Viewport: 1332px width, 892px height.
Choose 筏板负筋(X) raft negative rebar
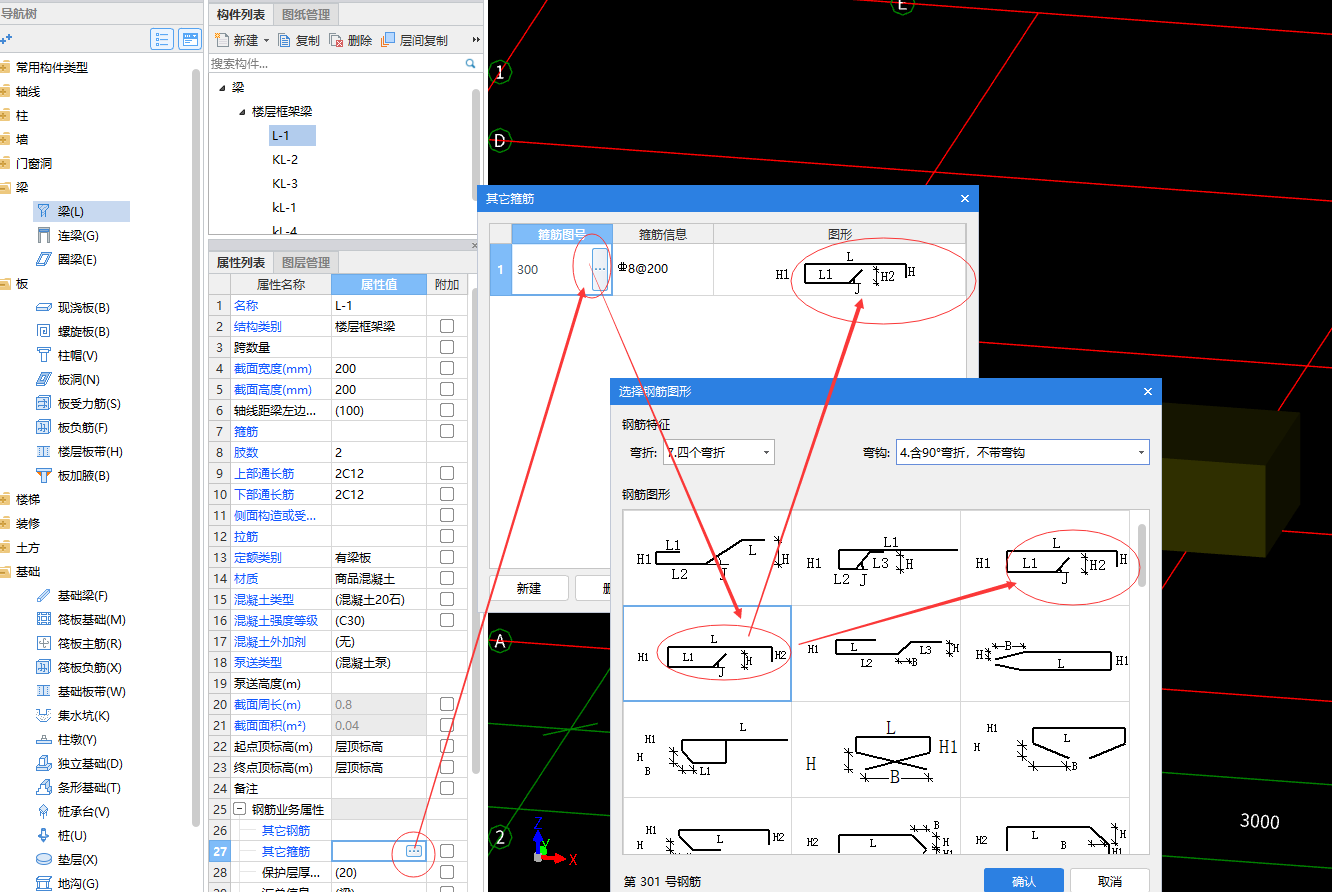click(90, 667)
